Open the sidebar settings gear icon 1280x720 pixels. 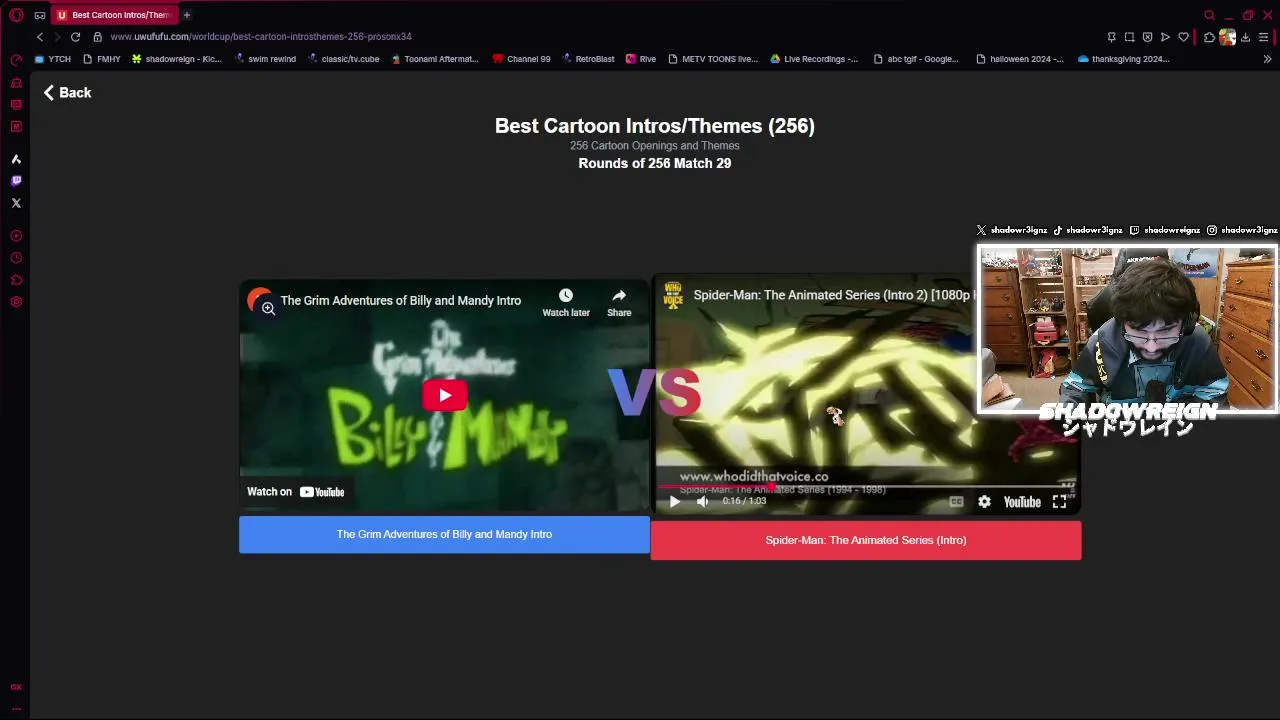(16, 302)
